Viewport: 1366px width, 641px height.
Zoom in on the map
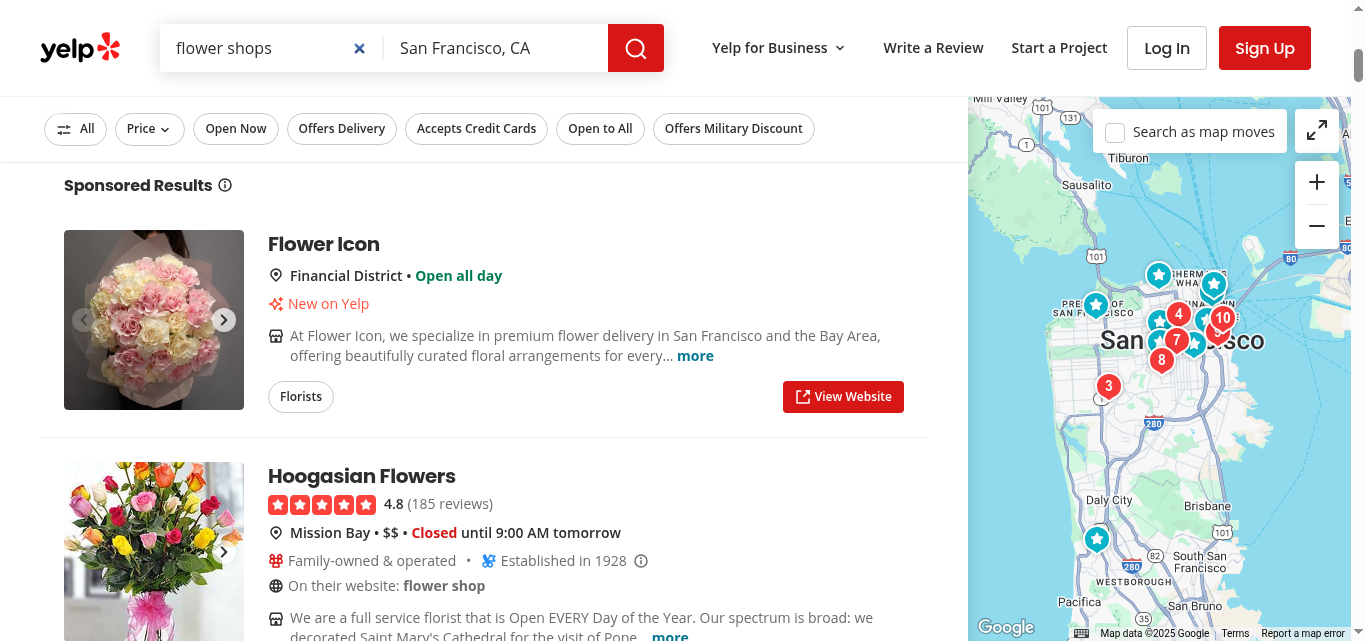pyautogui.click(x=1317, y=182)
